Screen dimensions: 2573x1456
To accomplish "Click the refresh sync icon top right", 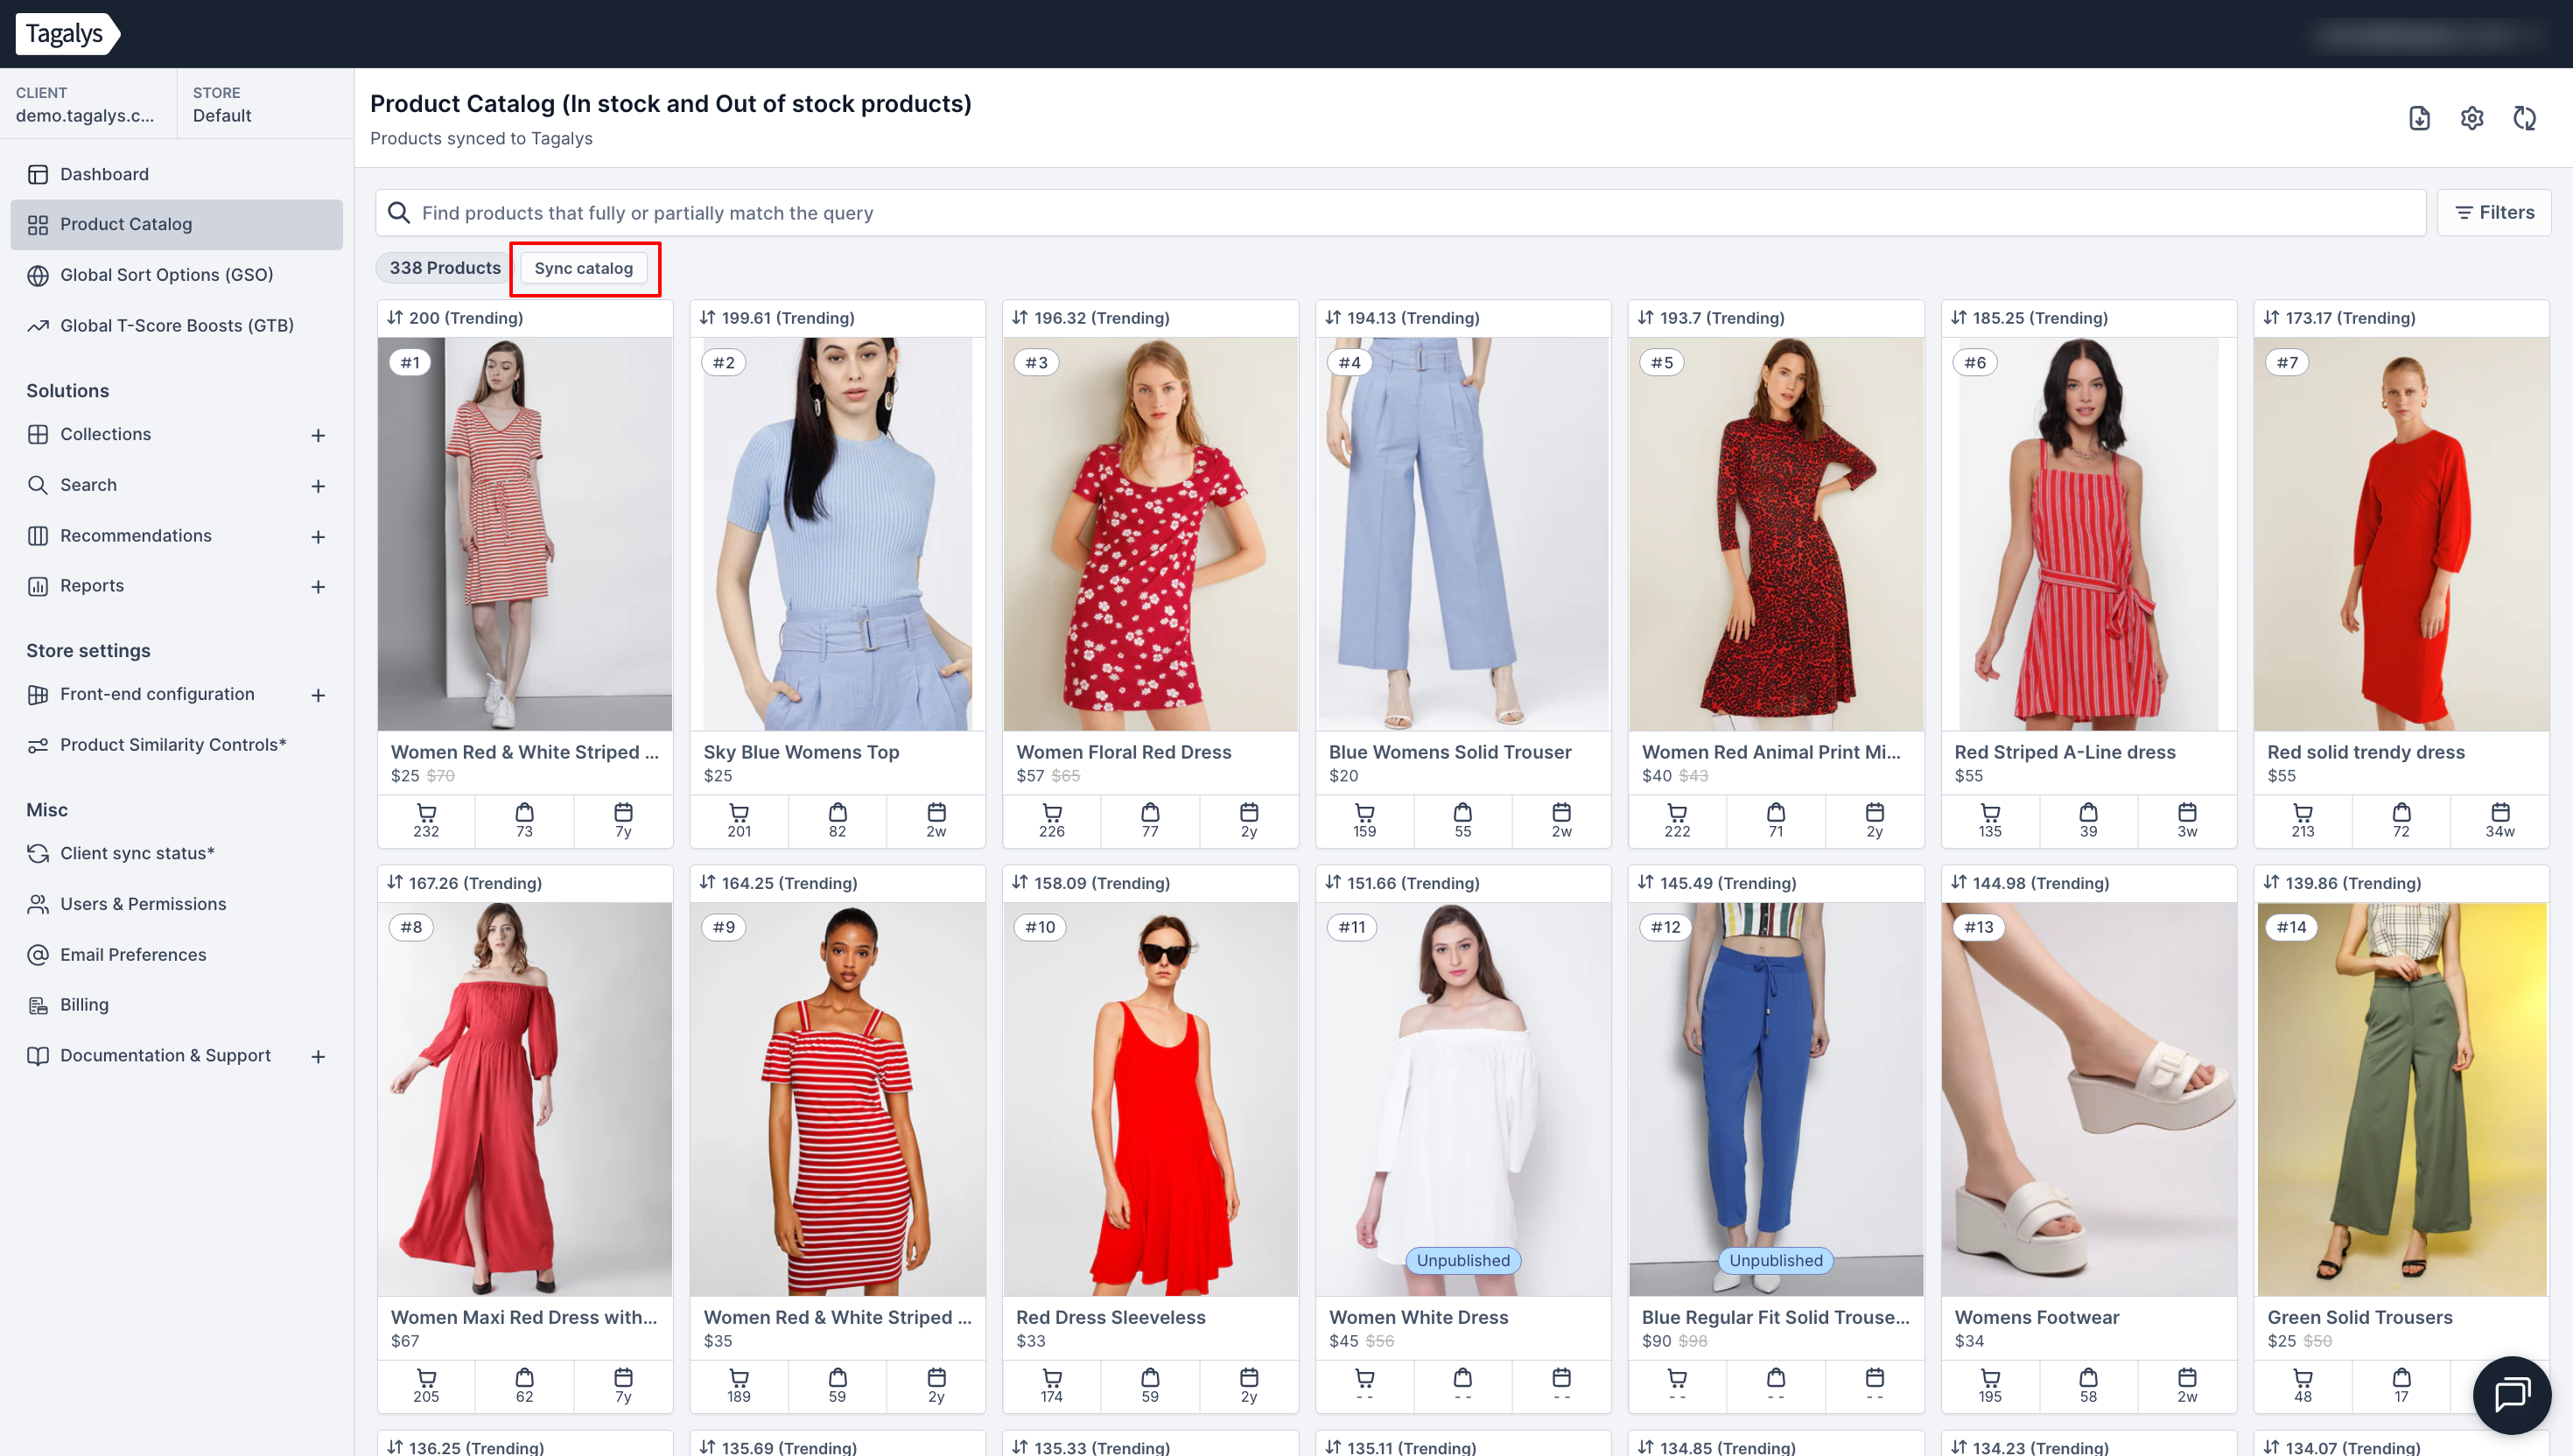I will [x=2524, y=118].
